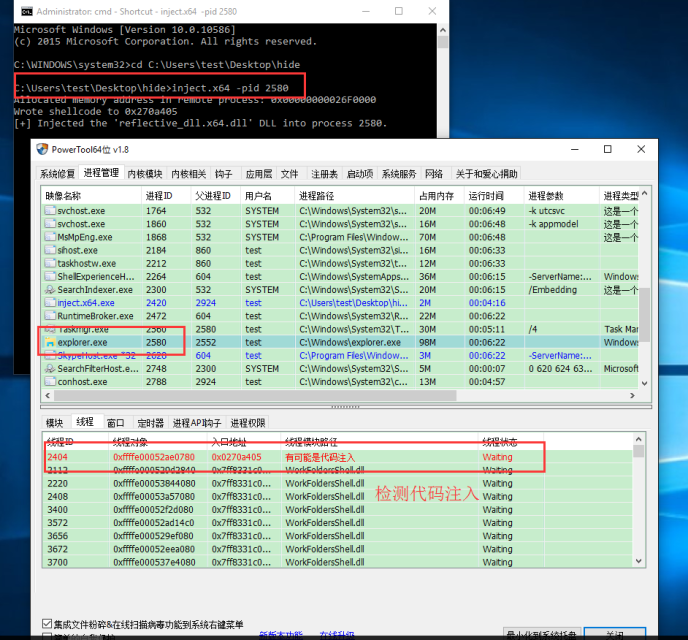Click the MsMpEng.exe process icon

(50, 237)
